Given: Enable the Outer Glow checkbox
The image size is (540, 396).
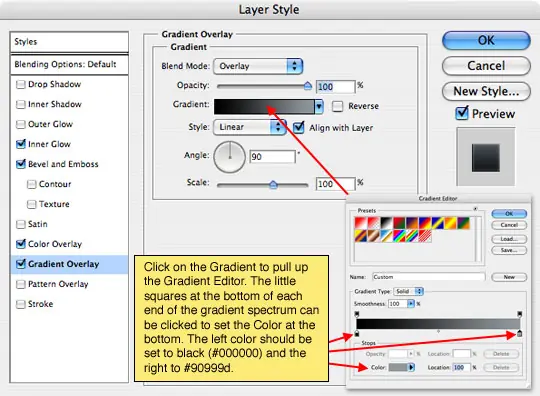Looking at the screenshot, I should (21, 124).
